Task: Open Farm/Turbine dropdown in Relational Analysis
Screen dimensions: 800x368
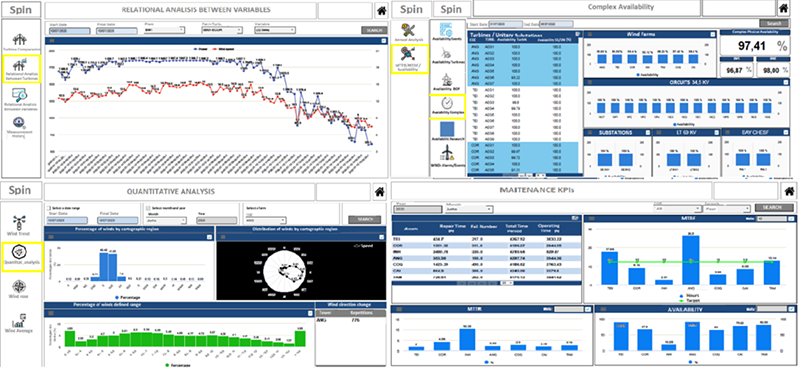Action: coord(222,30)
